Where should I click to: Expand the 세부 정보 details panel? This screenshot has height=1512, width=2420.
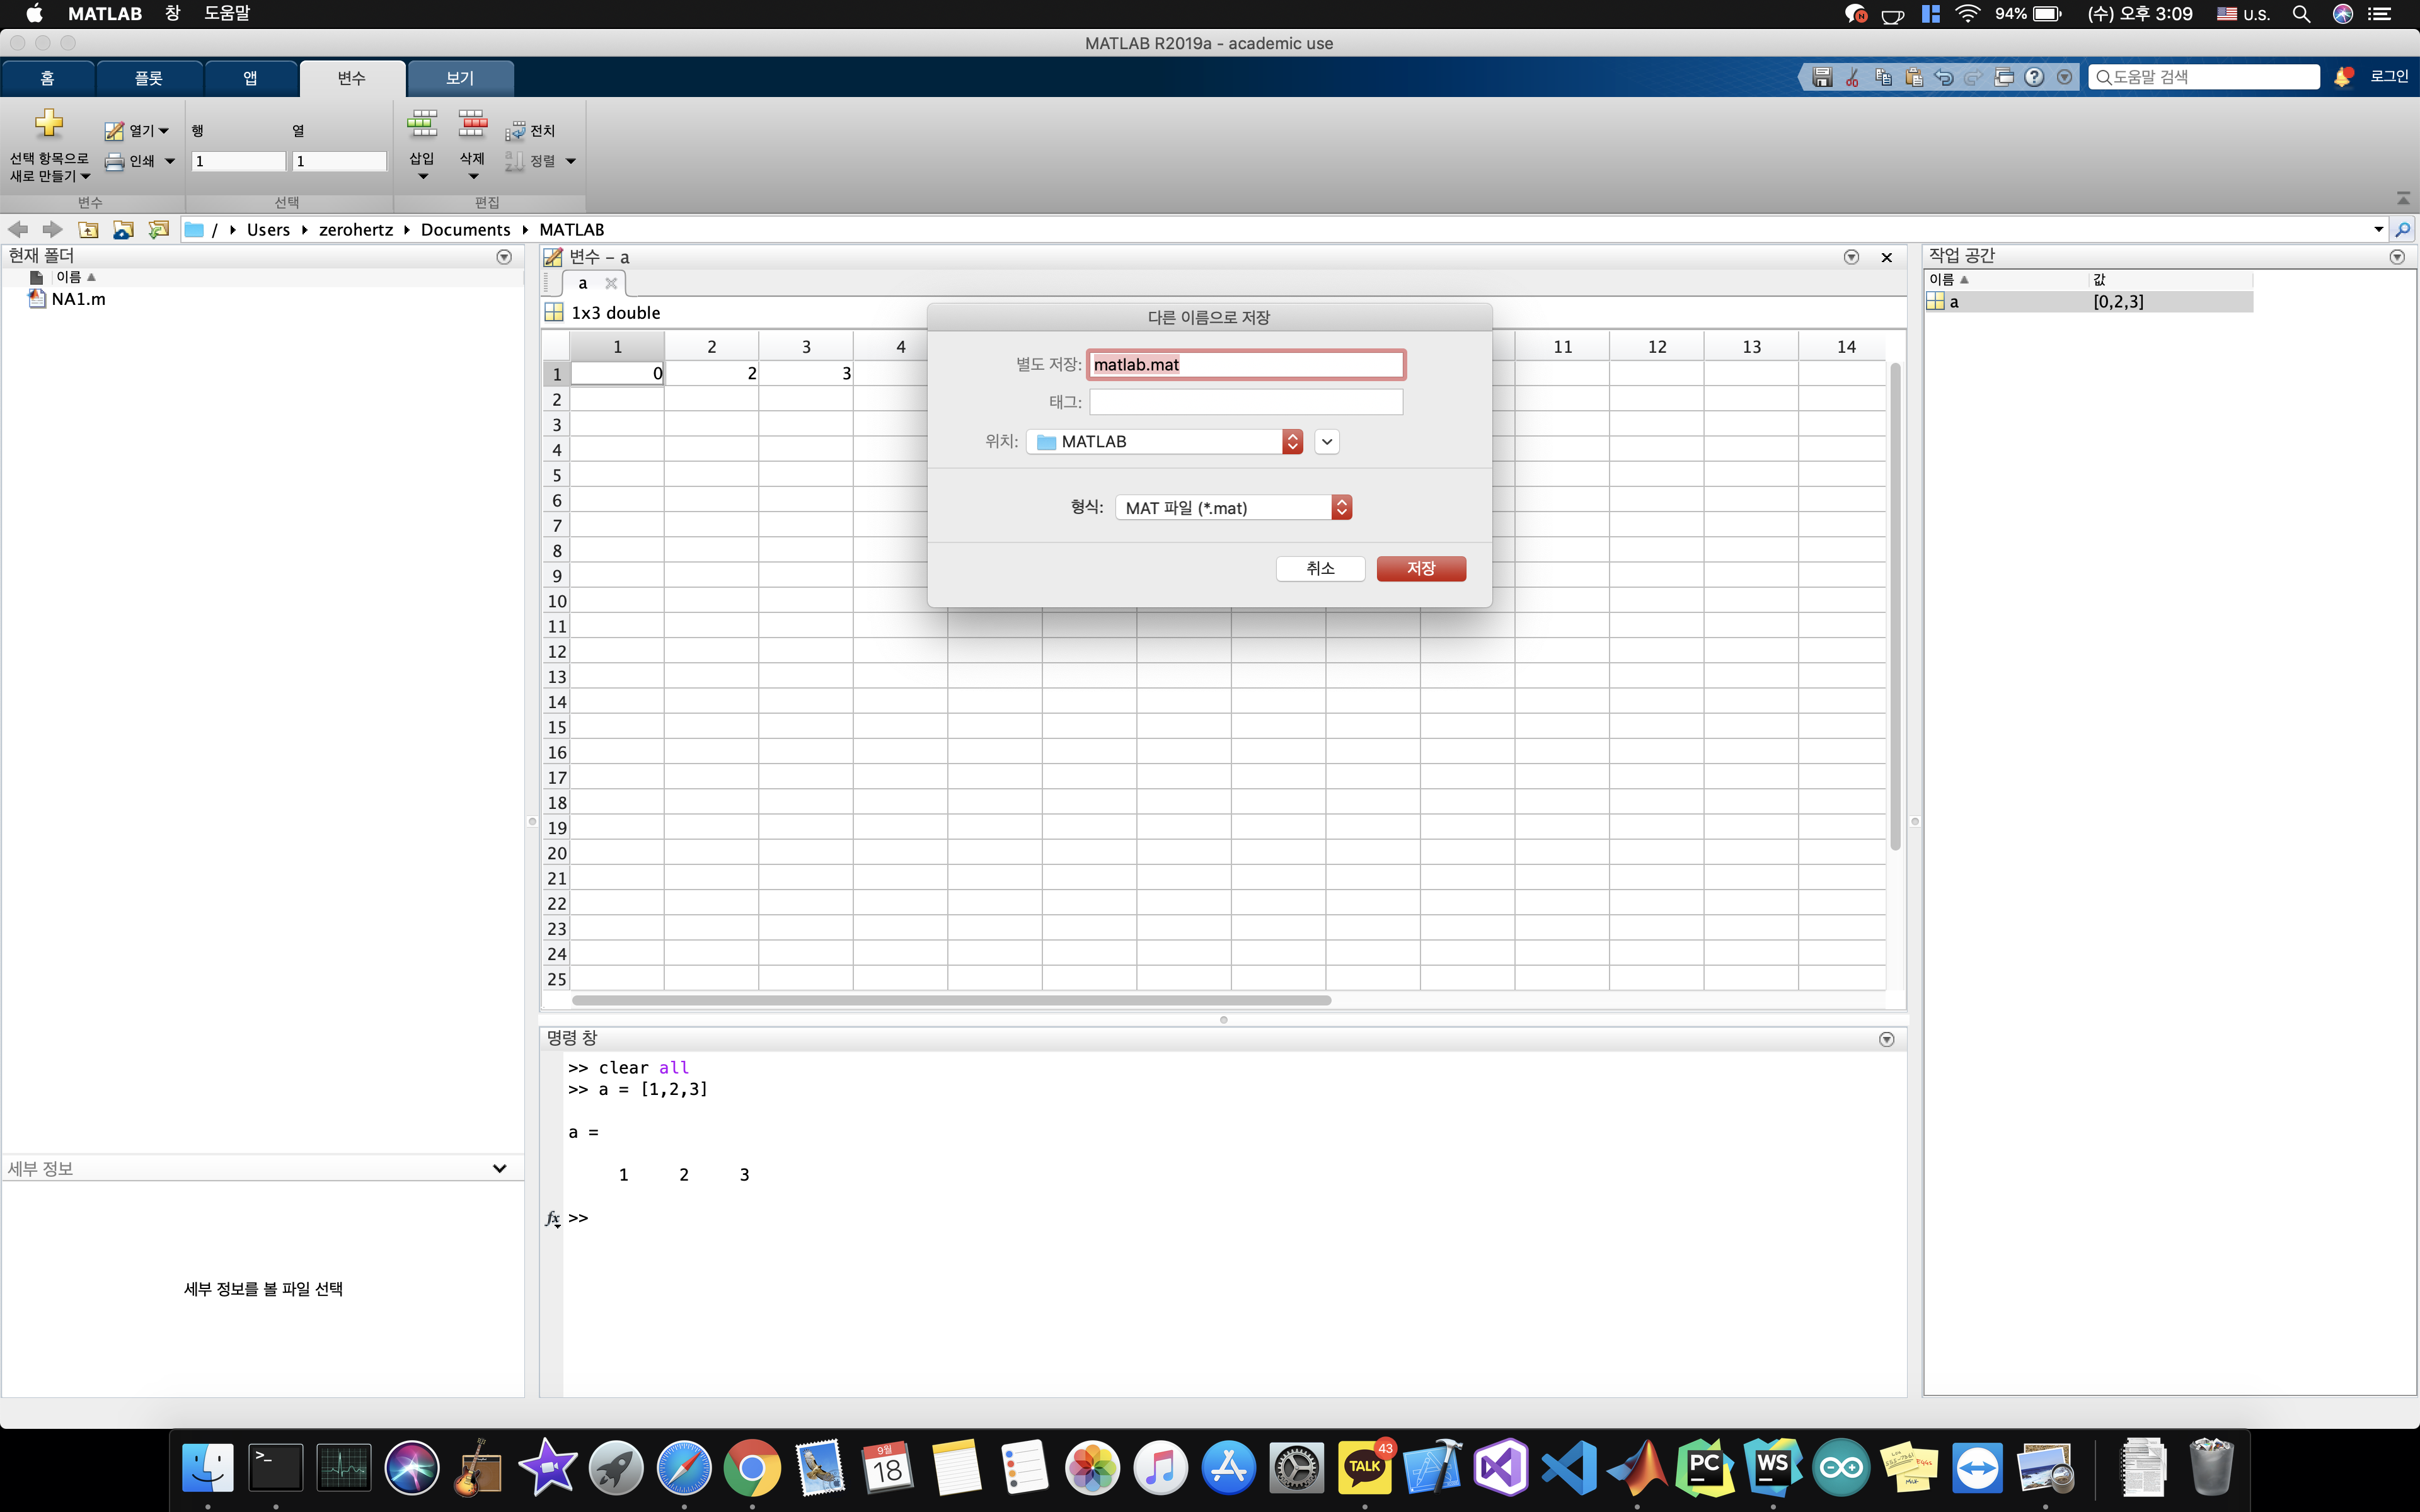point(499,1168)
